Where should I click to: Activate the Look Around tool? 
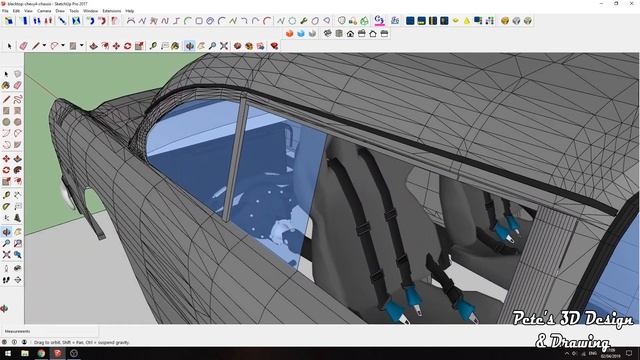tap(18, 269)
